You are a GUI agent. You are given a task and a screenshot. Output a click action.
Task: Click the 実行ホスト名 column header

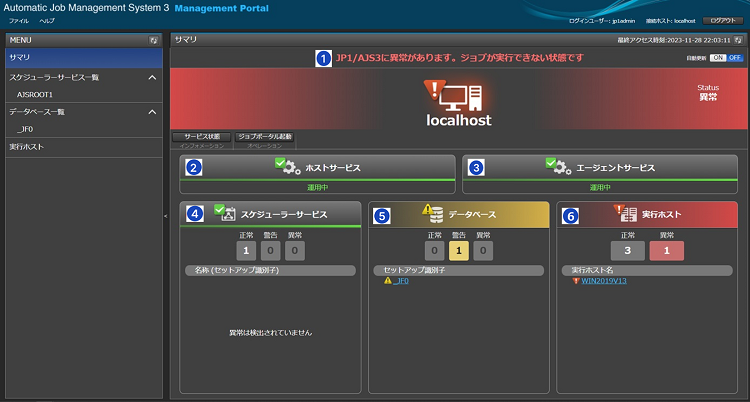click(x=647, y=270)
